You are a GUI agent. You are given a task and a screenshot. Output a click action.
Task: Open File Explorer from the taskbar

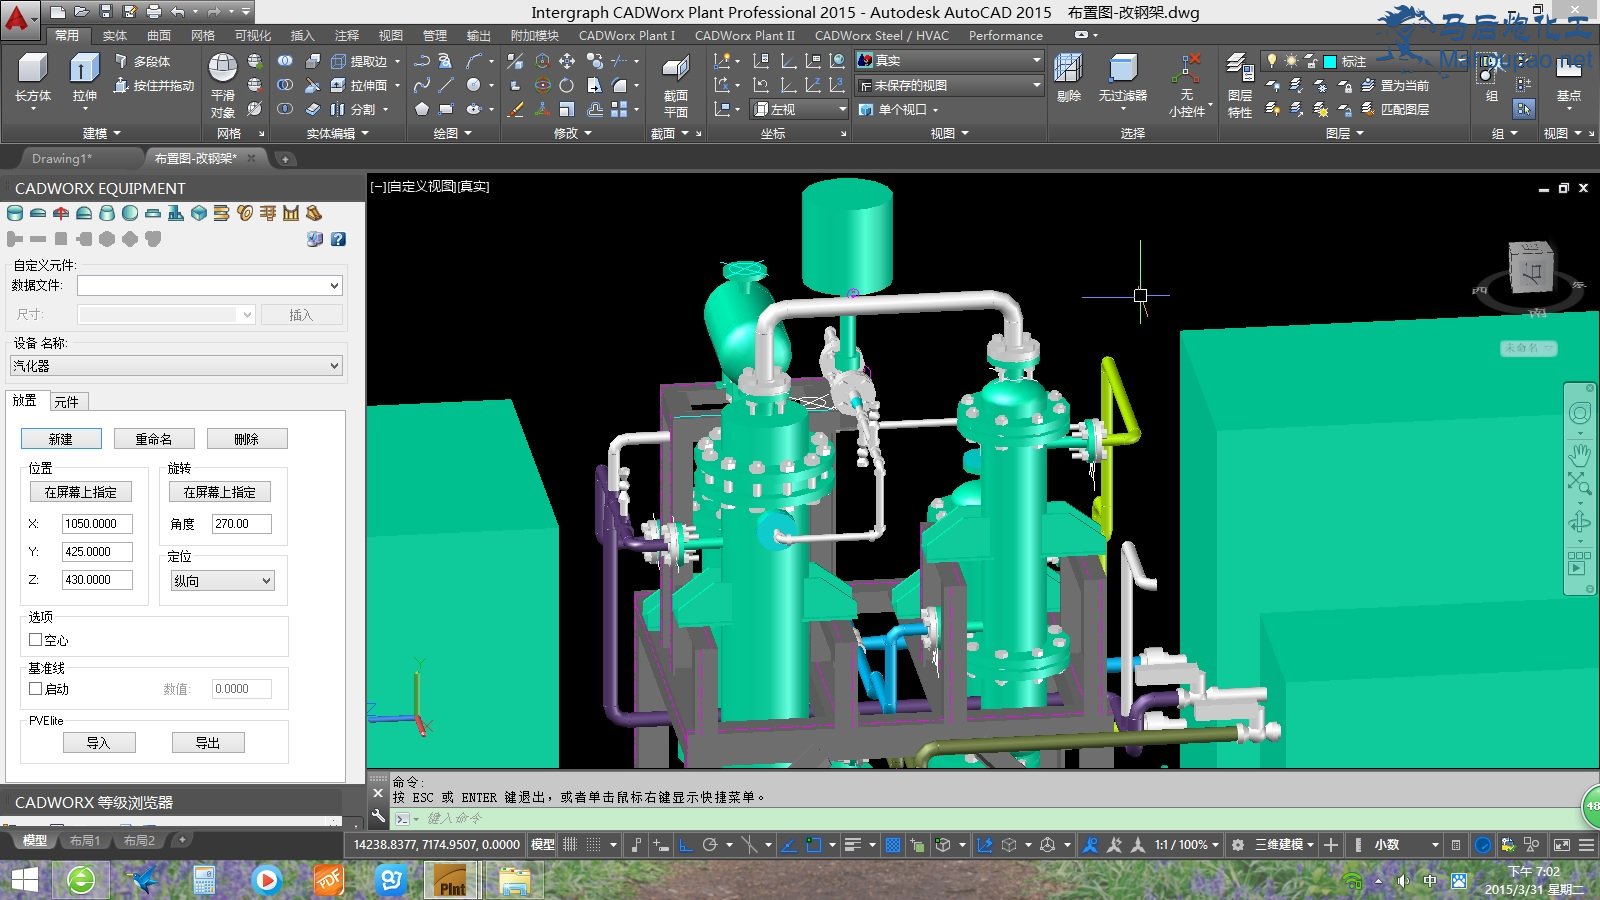pyautogui.click(x=514, y=880)
